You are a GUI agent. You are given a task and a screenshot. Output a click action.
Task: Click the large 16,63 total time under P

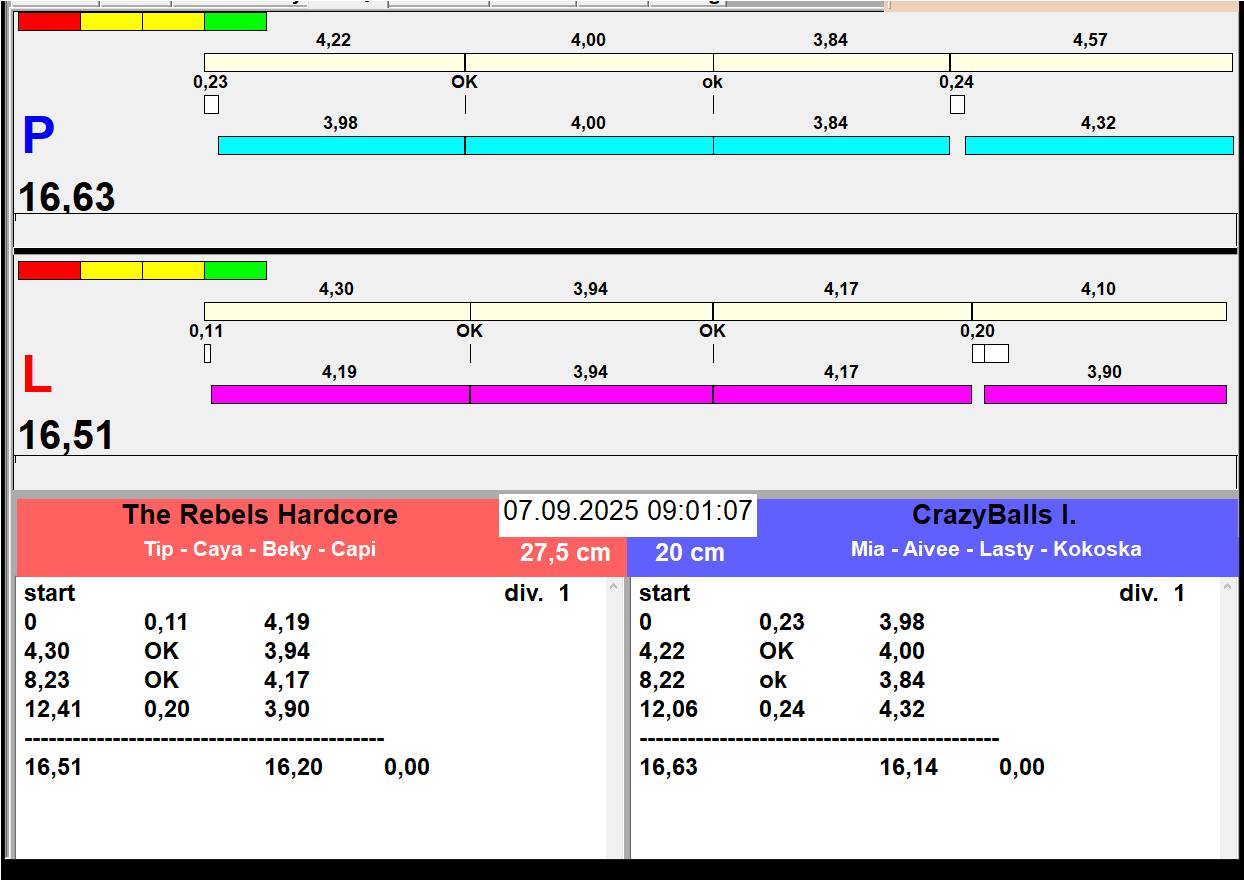(x=67, y=197)
